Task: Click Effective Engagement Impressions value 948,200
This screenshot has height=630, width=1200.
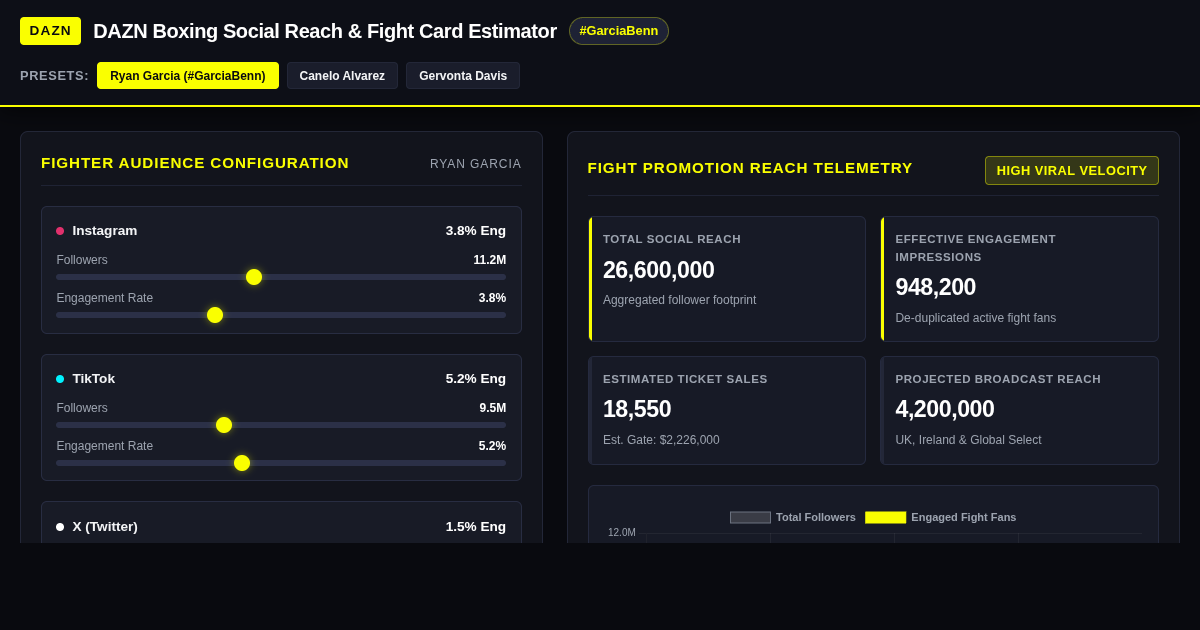Action: [936, 287]
